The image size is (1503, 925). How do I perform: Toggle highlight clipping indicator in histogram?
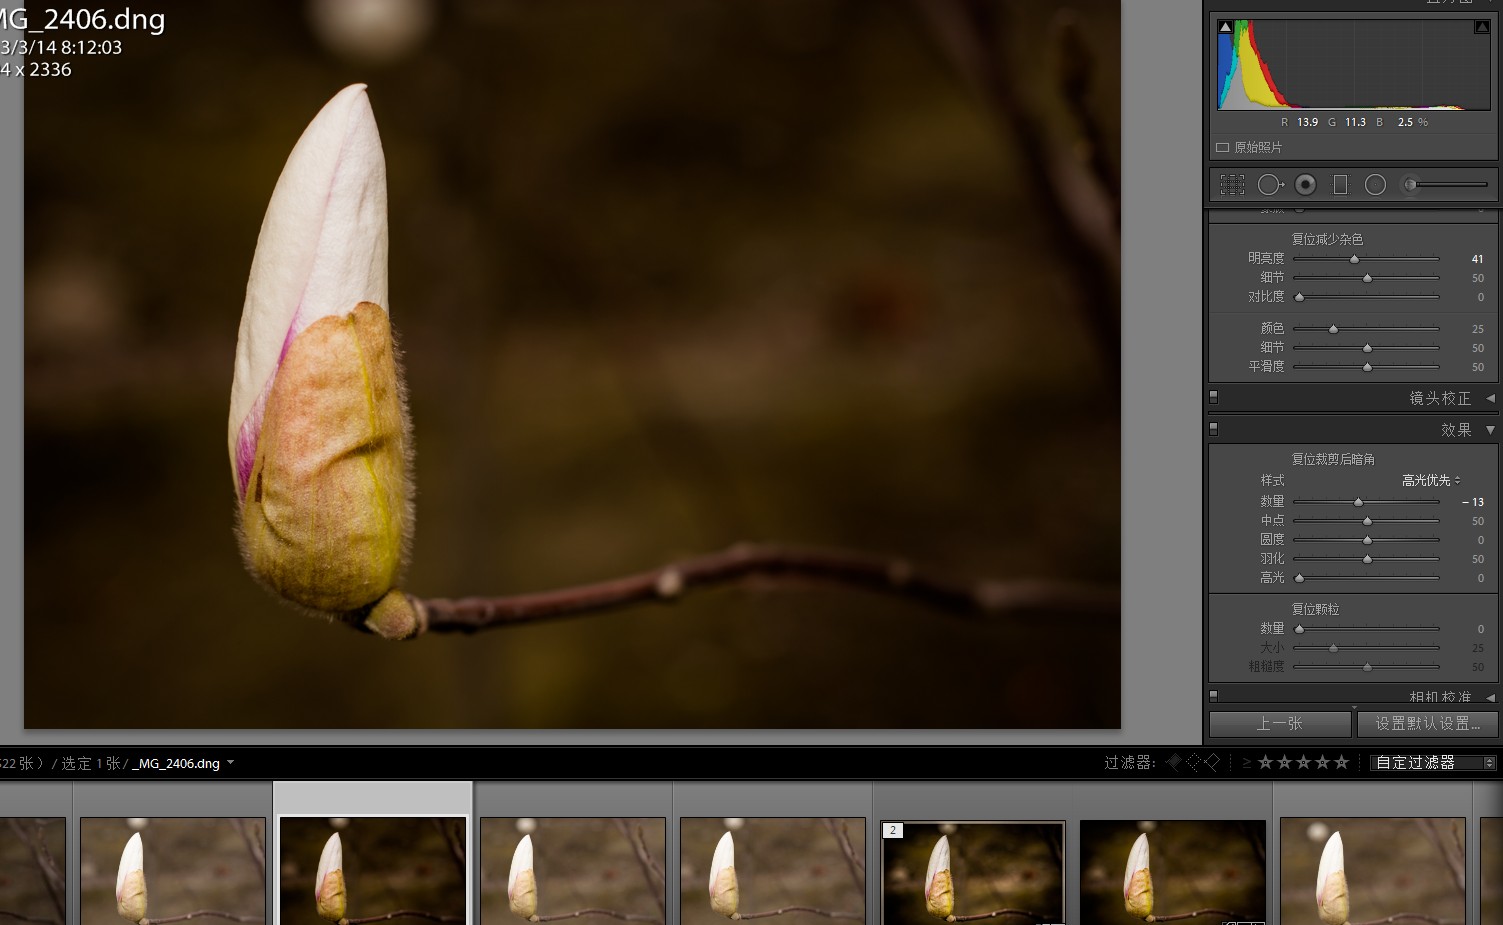point(1481,27)
